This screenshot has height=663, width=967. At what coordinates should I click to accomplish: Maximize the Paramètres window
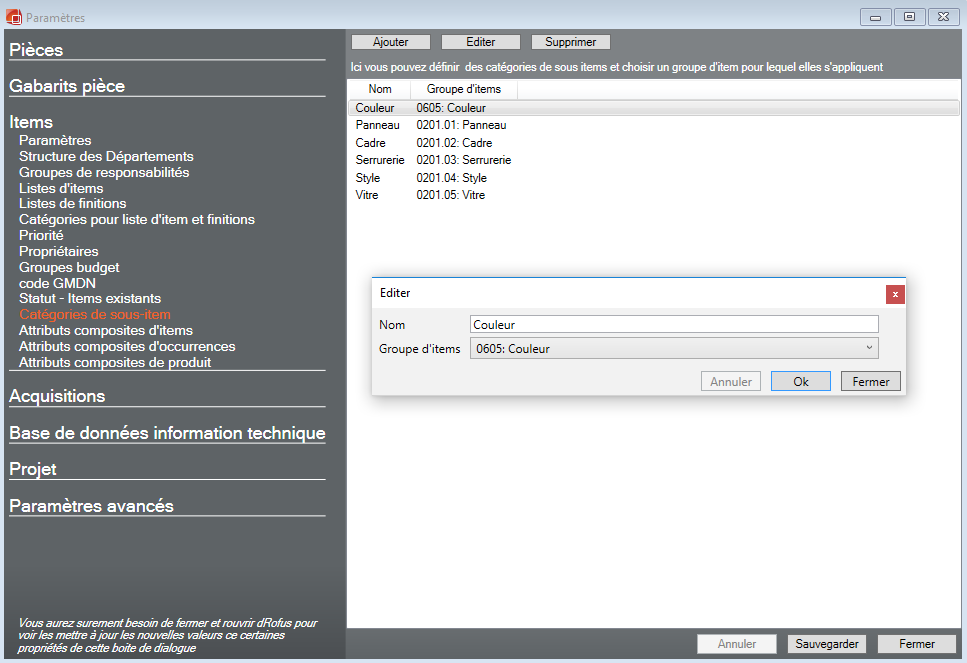[x=910, y=17]
